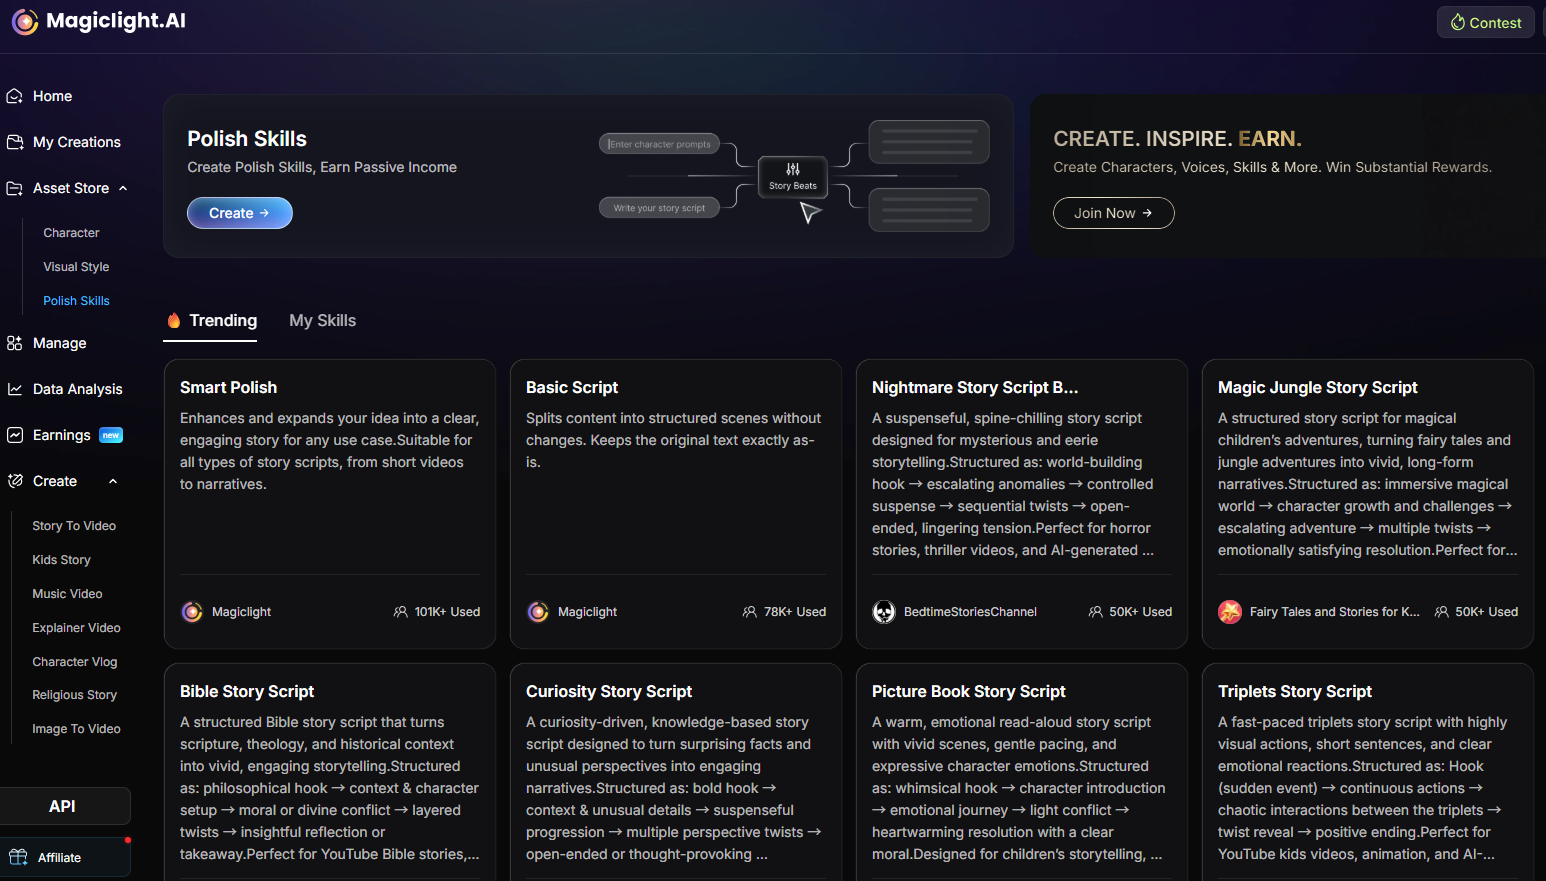Open the Basic Script skill card
This screenshot has width=1546, height=881.
[x=676, y=504]
